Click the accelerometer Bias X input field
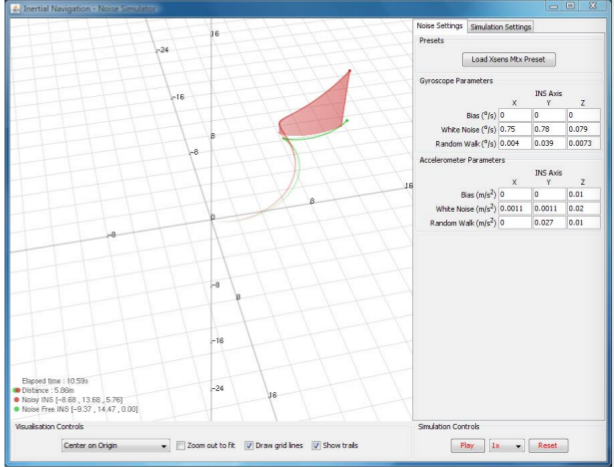This screenshot has width=614, height=467. tap(515, 195)
